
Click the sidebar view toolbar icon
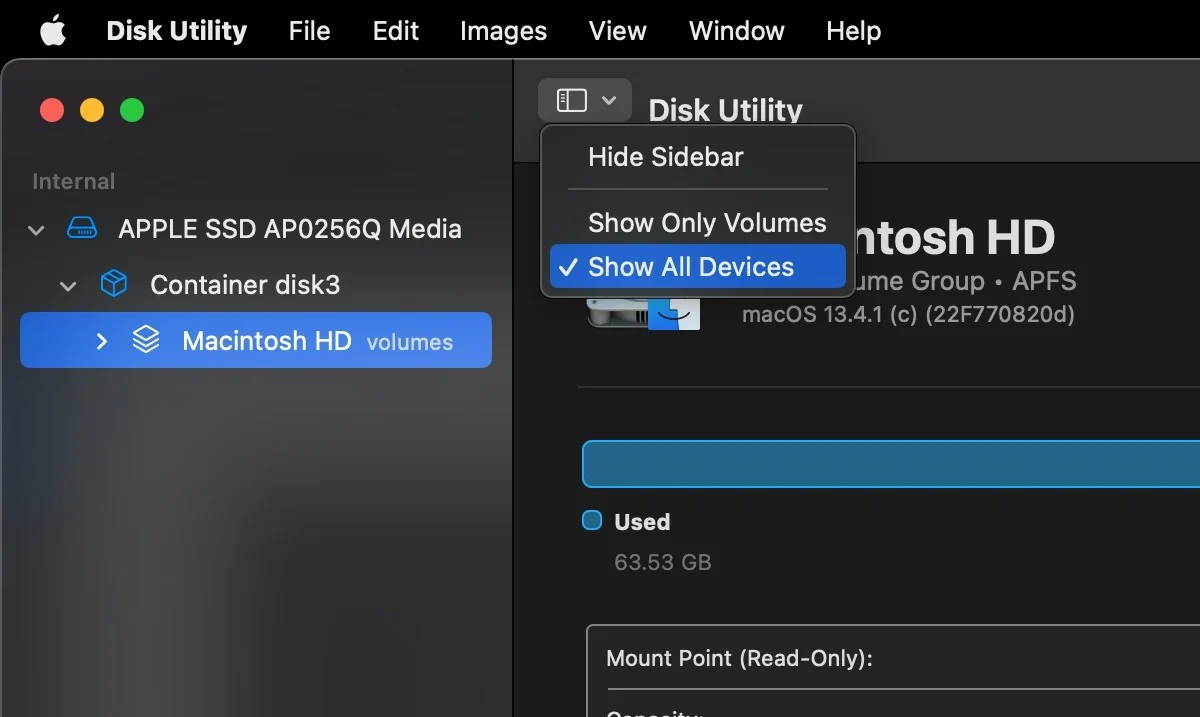point(572,100)
